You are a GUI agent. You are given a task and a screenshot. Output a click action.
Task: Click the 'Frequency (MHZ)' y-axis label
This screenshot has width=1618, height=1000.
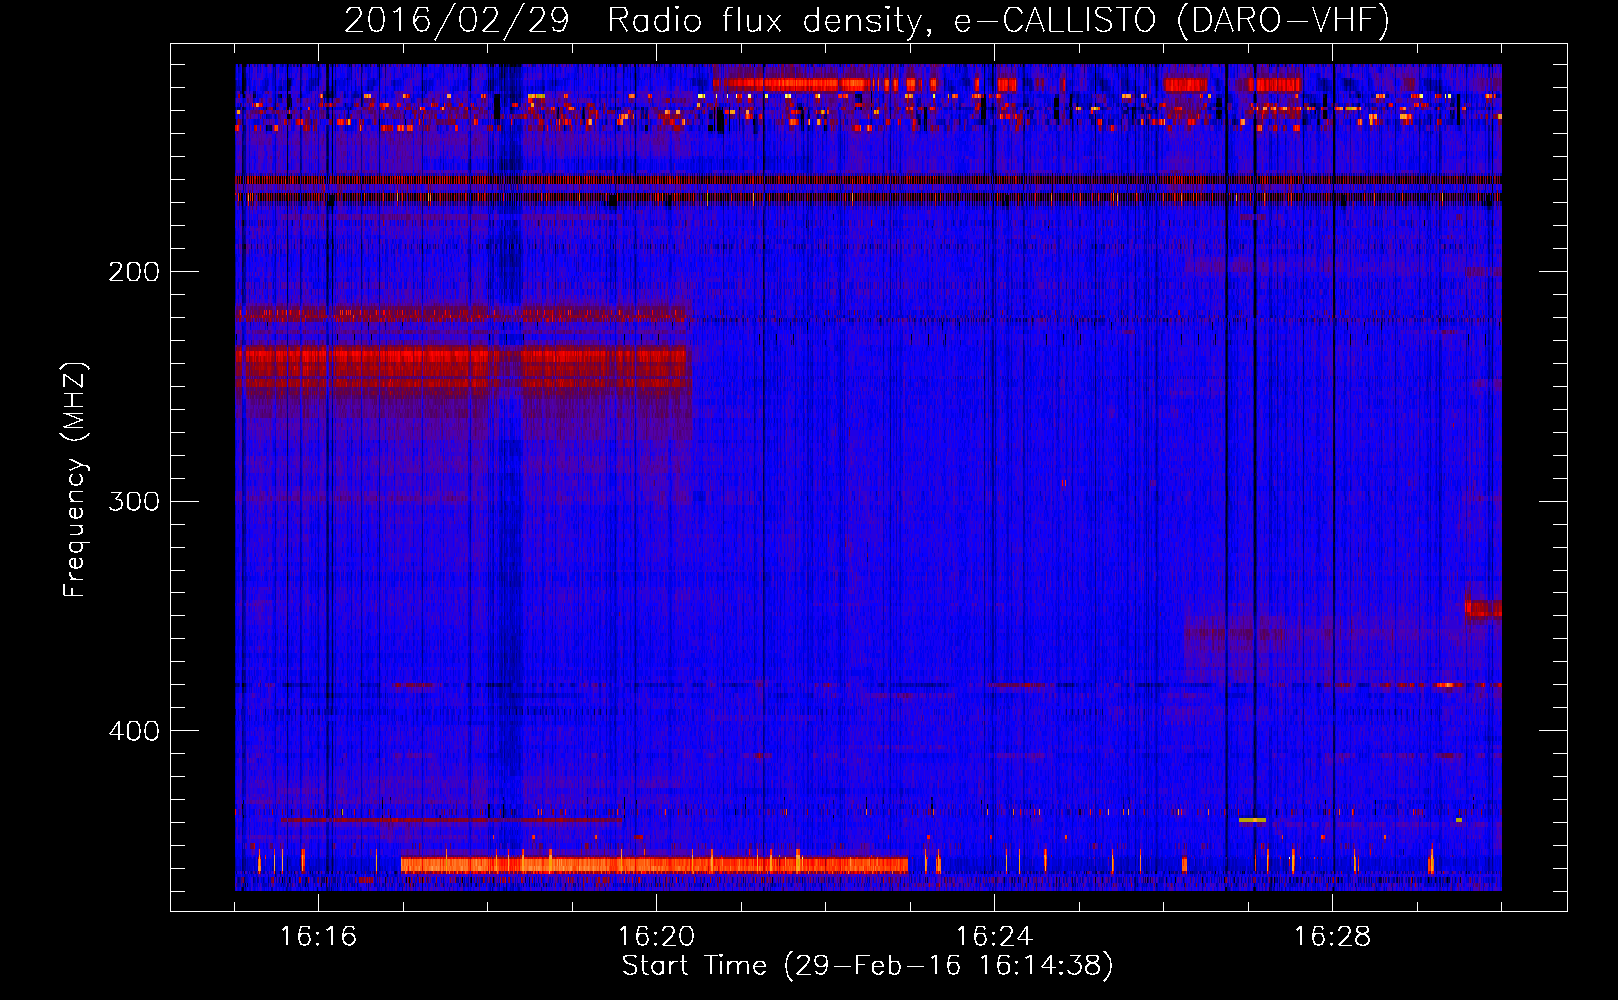tap(75, 480)
